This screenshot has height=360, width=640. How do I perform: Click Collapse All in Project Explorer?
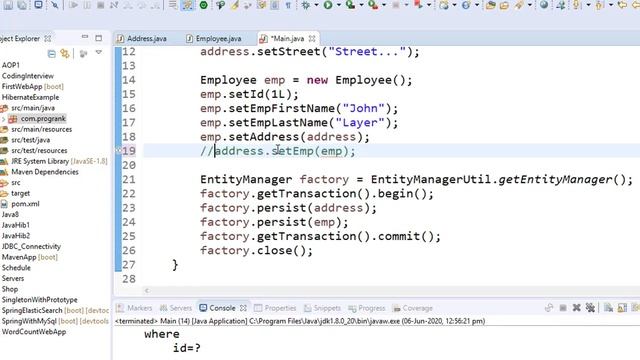(x=51, y=53)
